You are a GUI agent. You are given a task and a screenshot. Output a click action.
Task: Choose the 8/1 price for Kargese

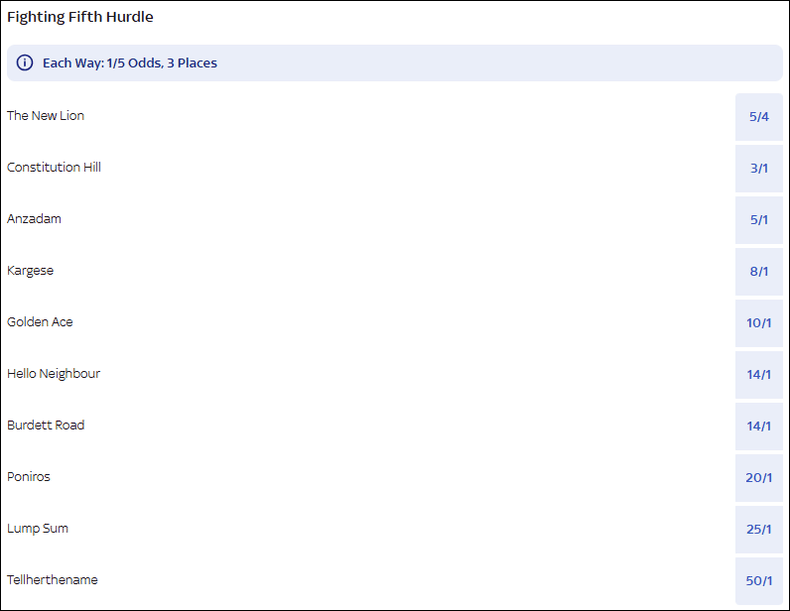pos(759,271)
